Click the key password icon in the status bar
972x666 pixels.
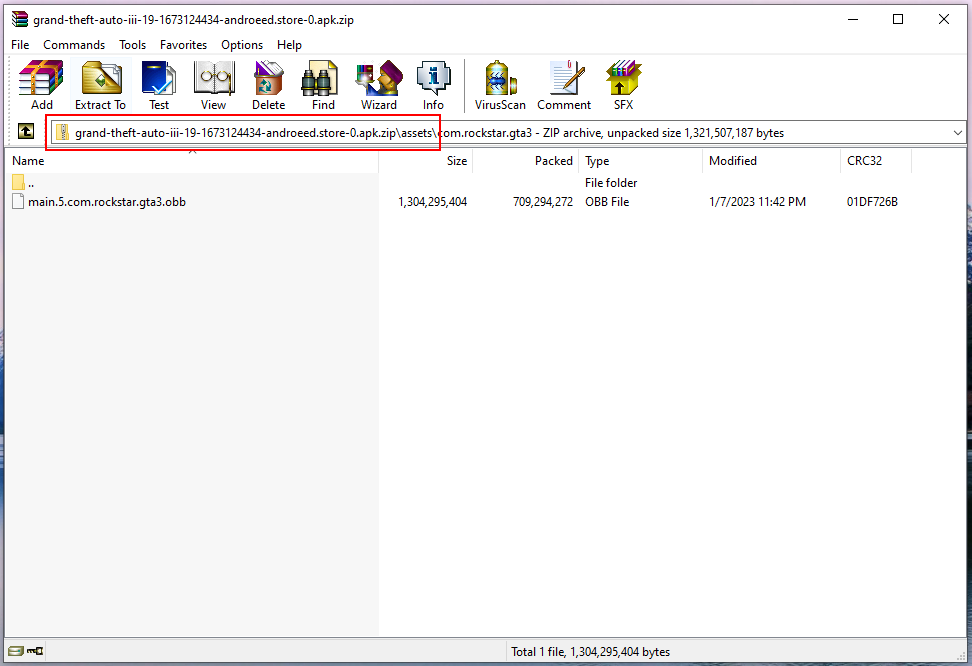(35, 650)
